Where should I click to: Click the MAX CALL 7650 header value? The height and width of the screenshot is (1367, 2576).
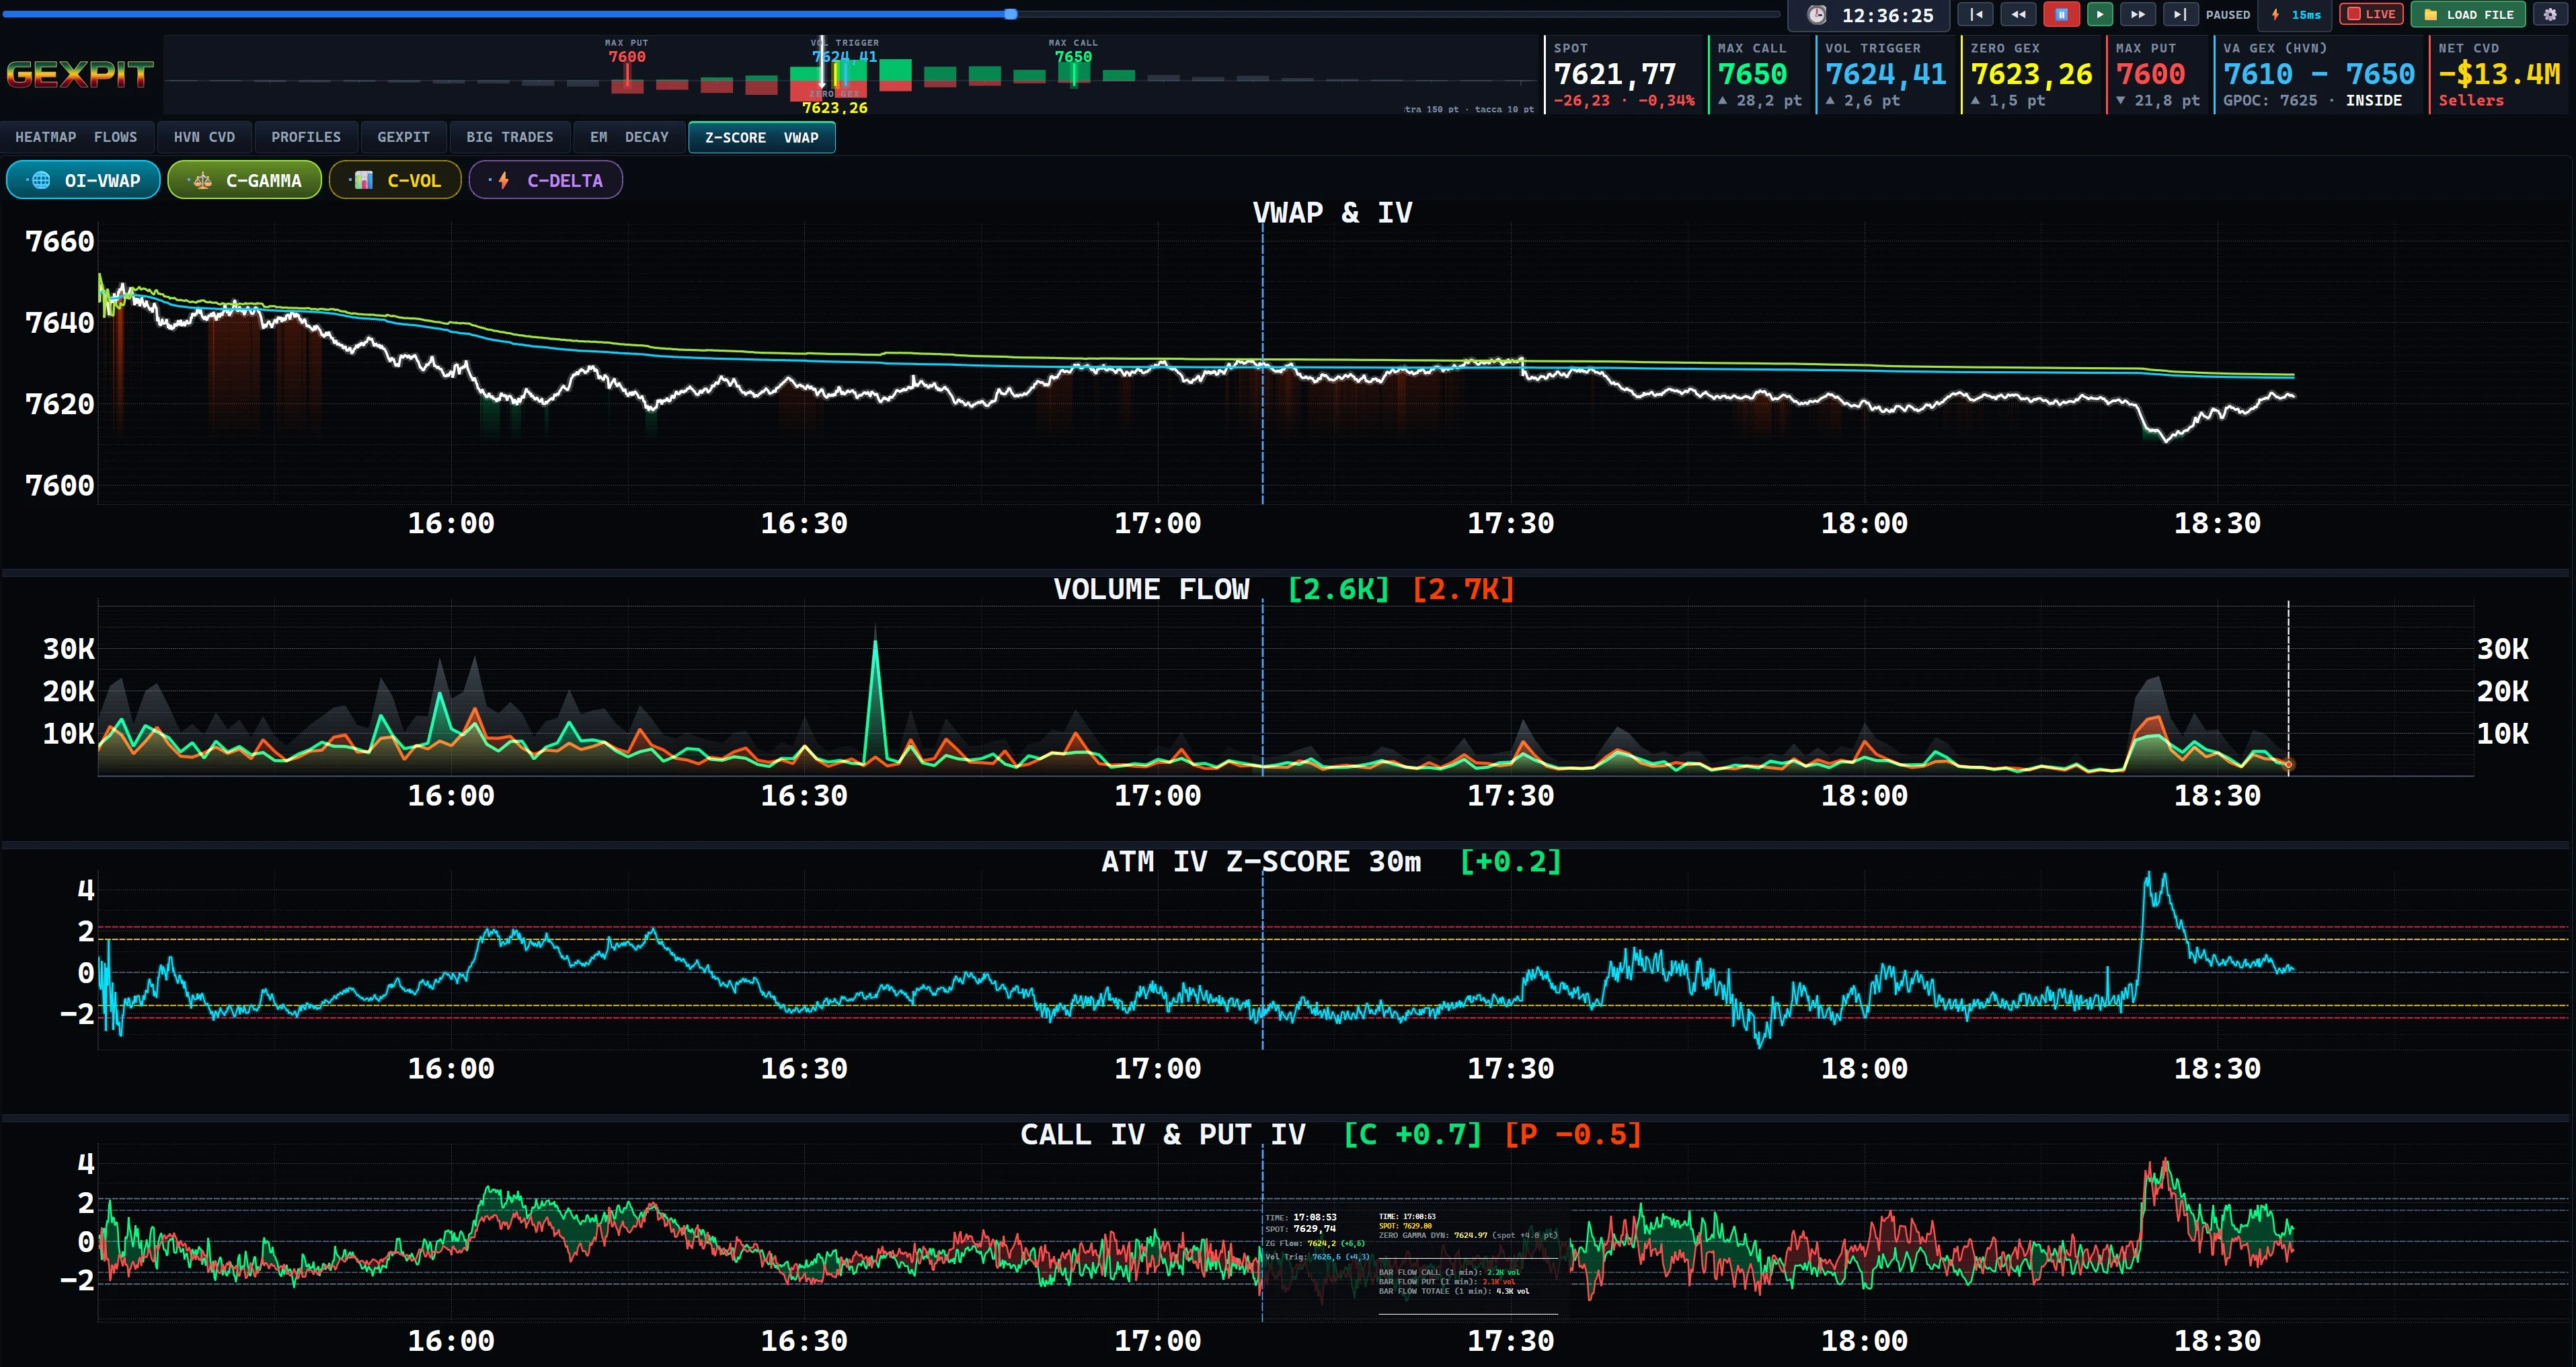point(1752,74)
